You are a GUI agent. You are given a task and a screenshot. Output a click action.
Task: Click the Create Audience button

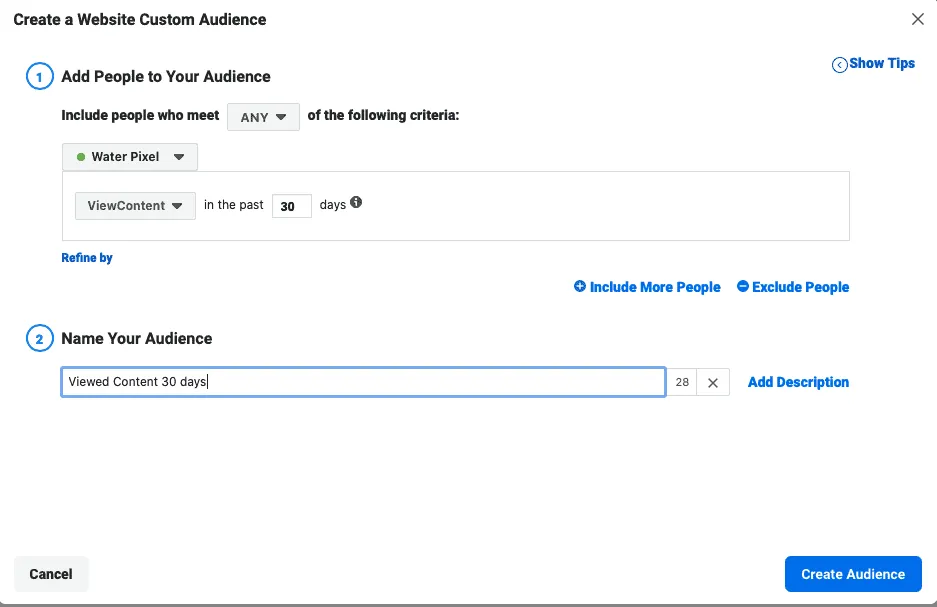click(853, 574)
